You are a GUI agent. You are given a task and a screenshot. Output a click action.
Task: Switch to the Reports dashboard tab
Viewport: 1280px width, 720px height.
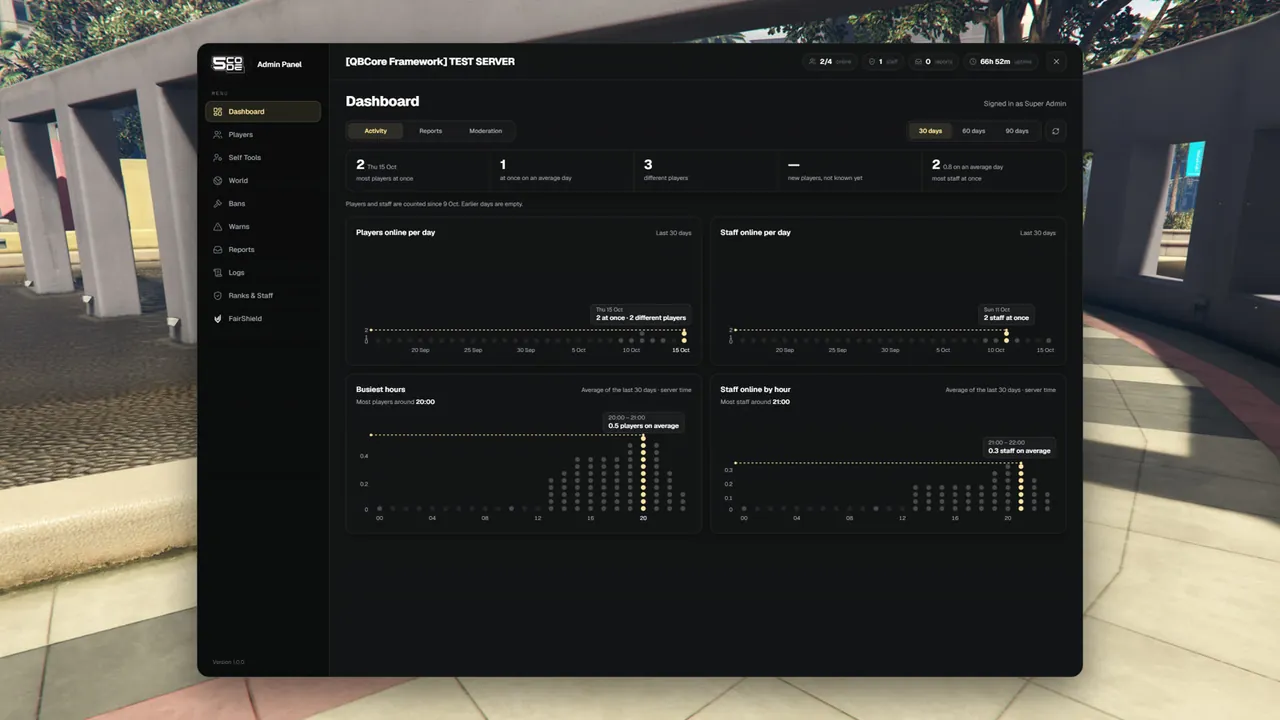431,131
